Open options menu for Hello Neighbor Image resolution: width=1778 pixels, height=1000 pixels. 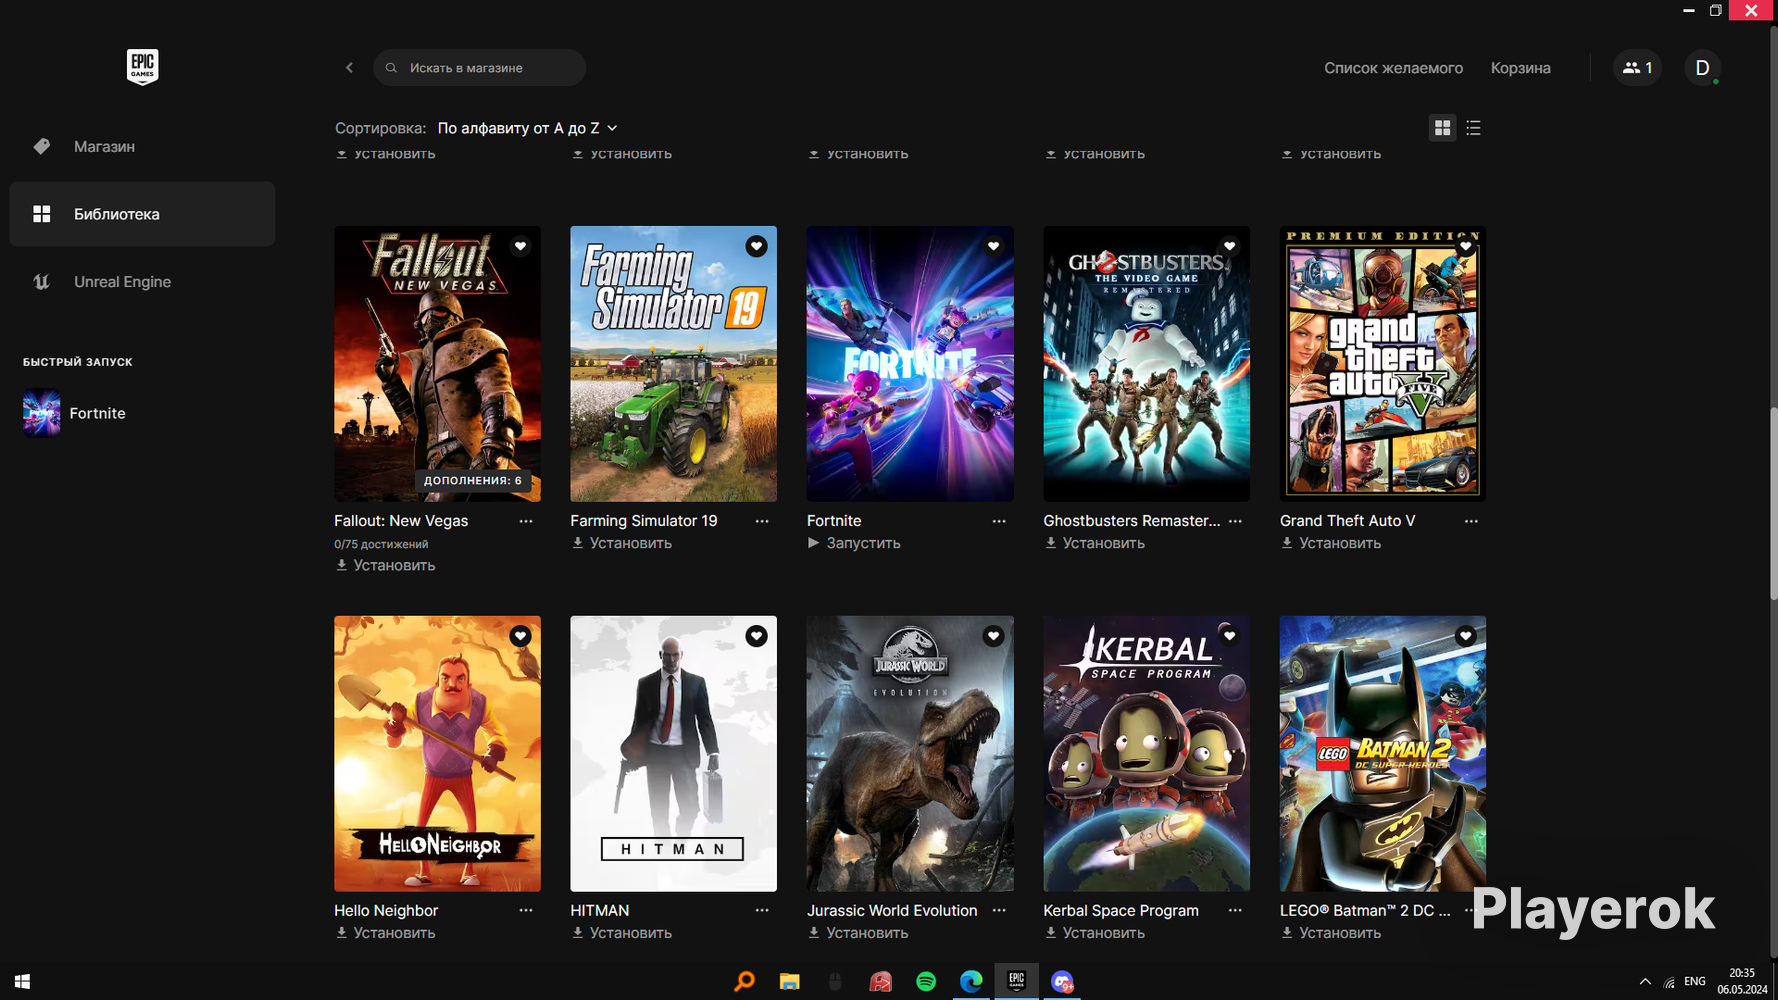pos(526,911)
